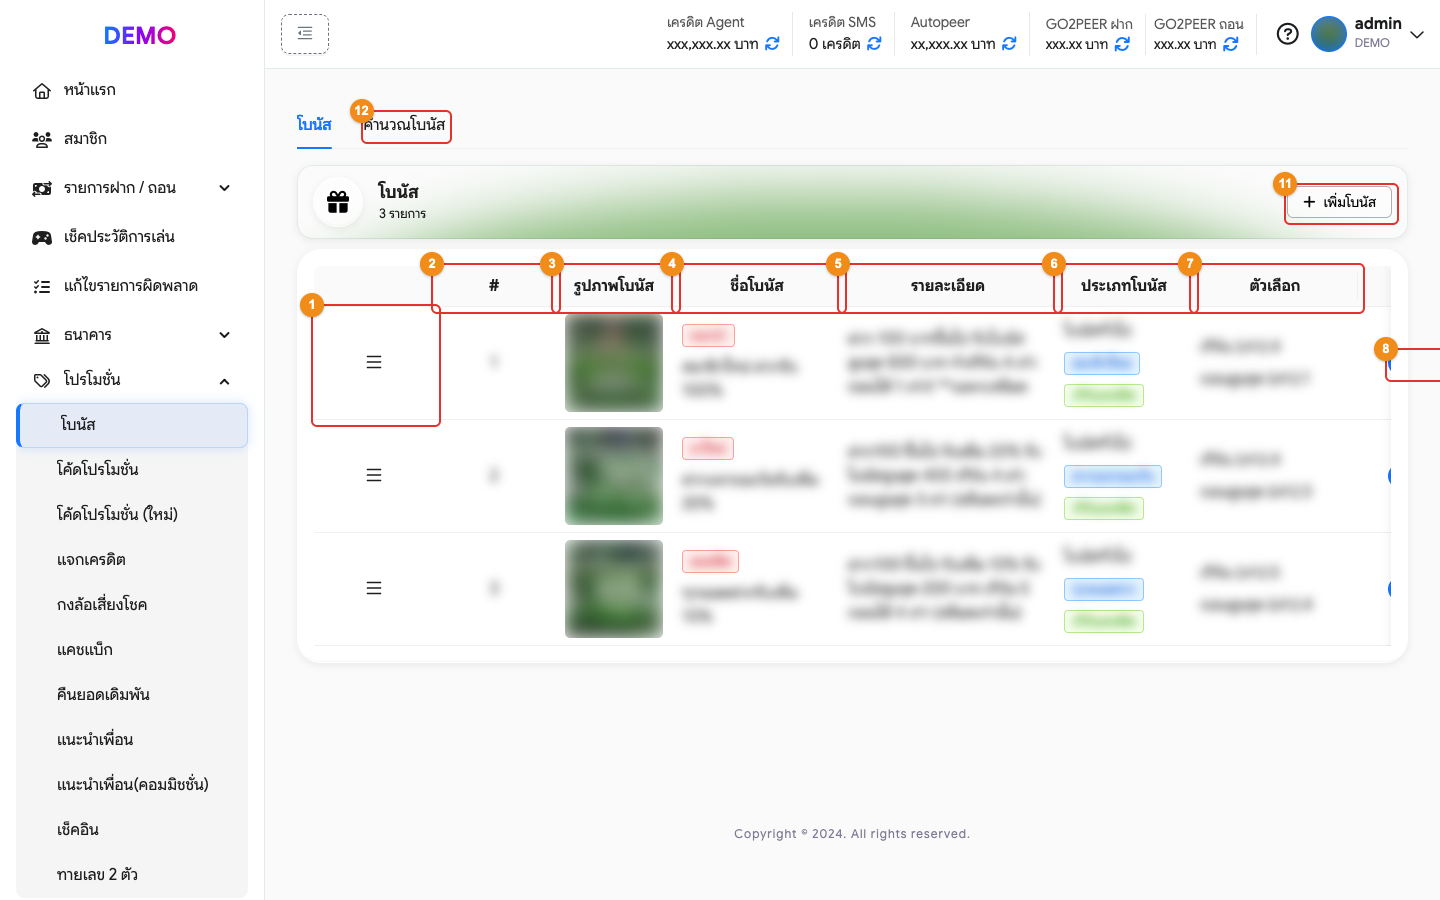The image size is (1440, 900).
Task: Click the home icon beside หน้าแรก
Action: click(x=42, y=91)
